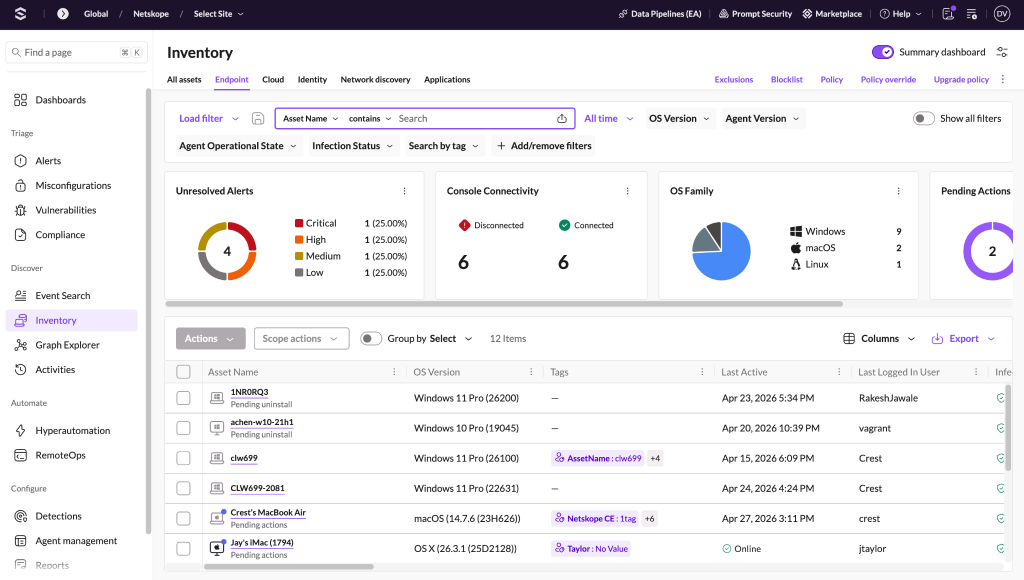This screenshot has height=580, width=1024.
Task: Click the High orange legend swatch
Action: pyautogui.click(x=299, y=240)
